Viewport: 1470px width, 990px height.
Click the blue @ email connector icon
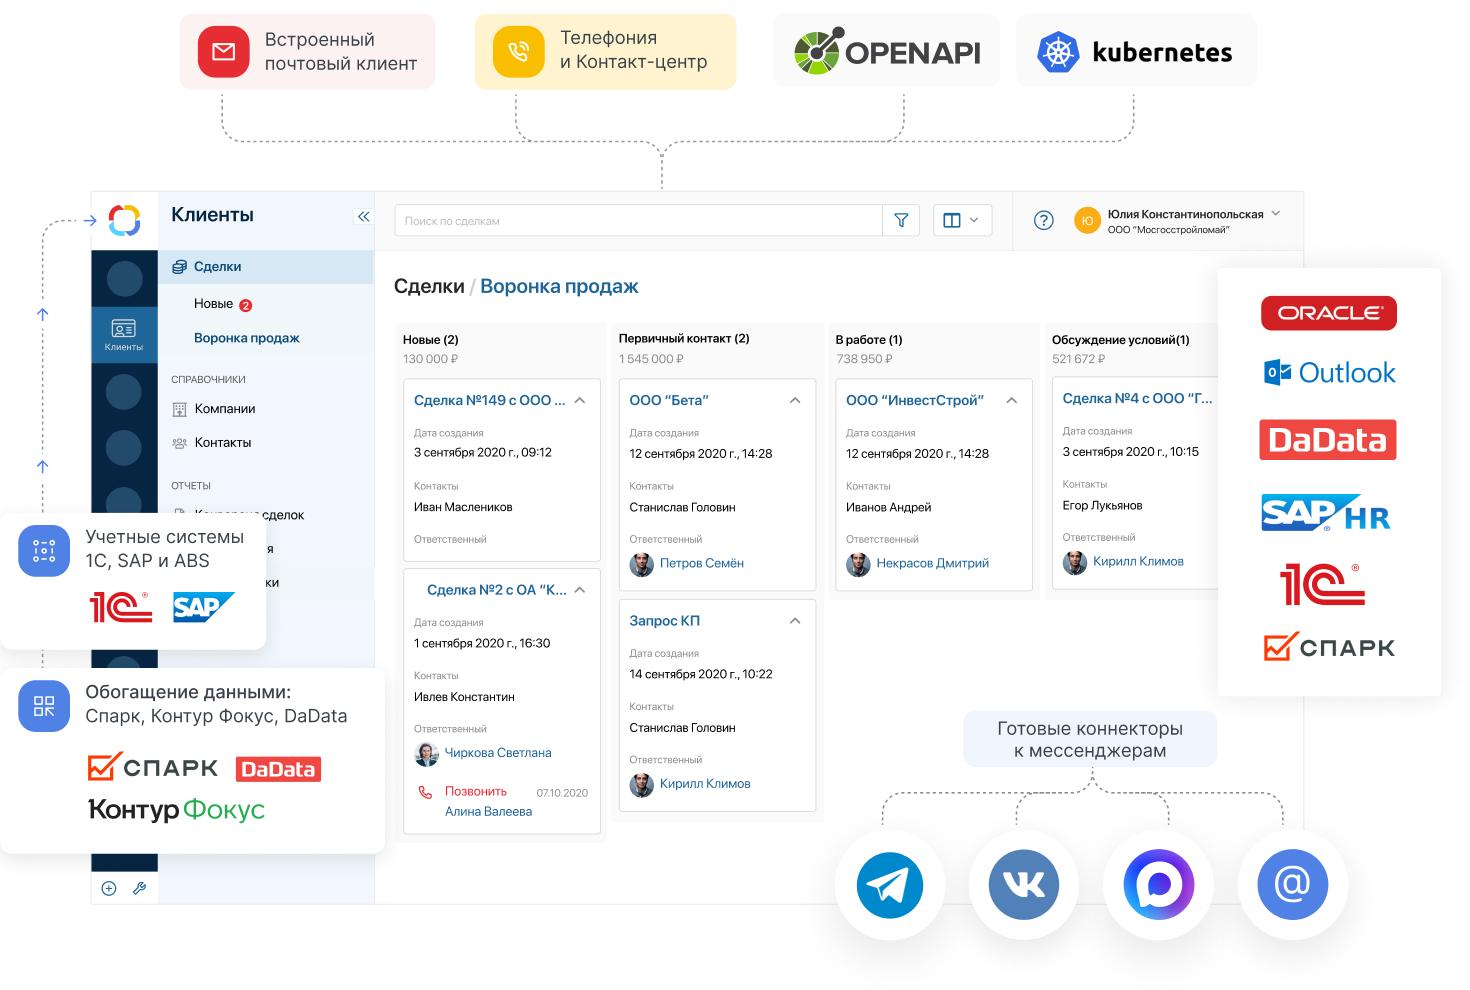[1292, 885]
